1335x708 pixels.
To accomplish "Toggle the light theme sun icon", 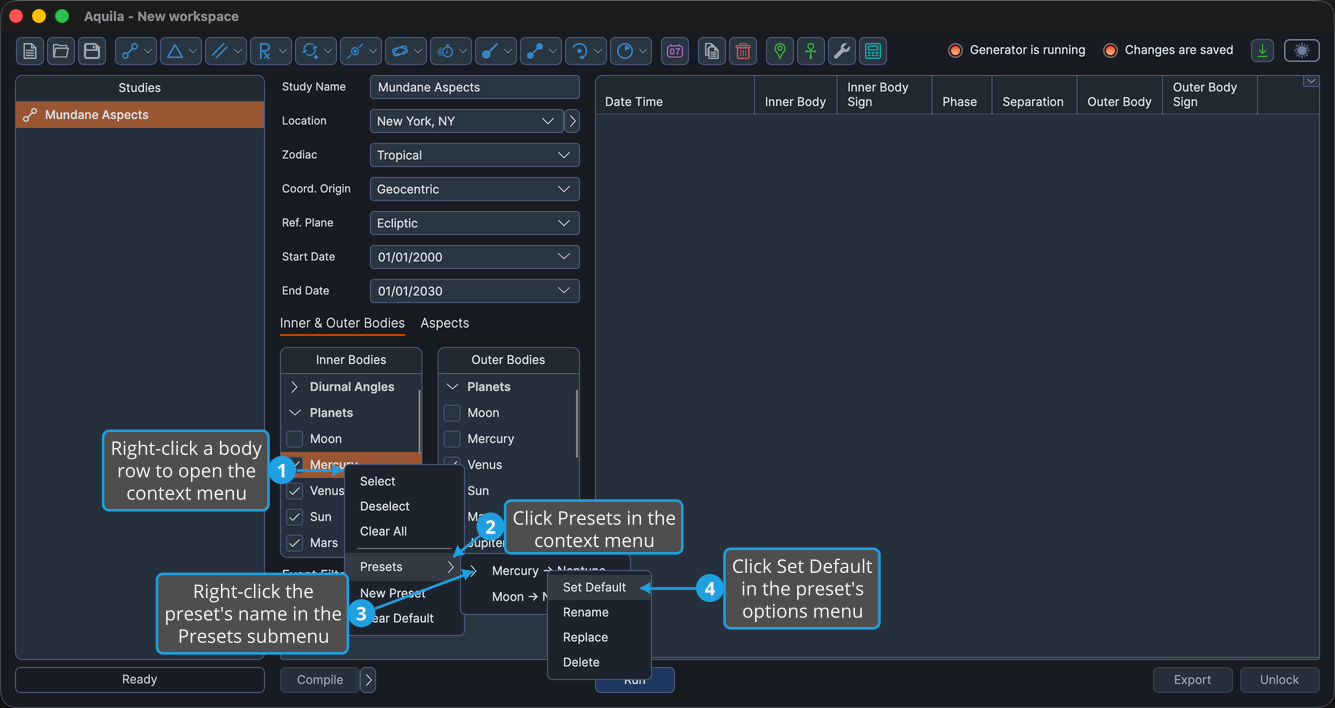I will click(x=1302, y=51).
